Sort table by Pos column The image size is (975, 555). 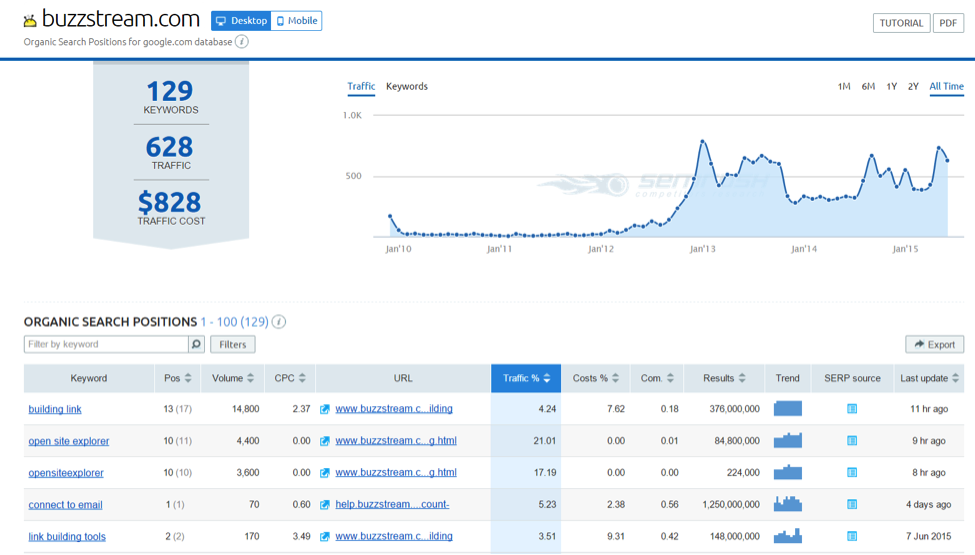pos(177,378)
